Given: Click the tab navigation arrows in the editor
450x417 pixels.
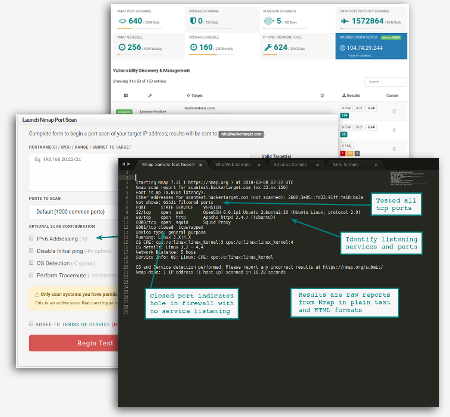Looking at the screenshot, I should click(x=126, y=164).
